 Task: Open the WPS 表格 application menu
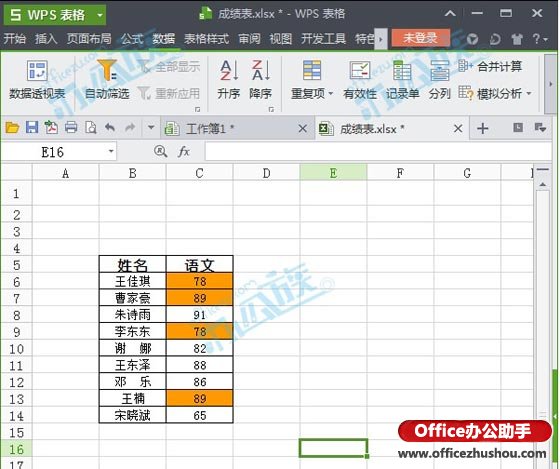[x=55, y=15]
